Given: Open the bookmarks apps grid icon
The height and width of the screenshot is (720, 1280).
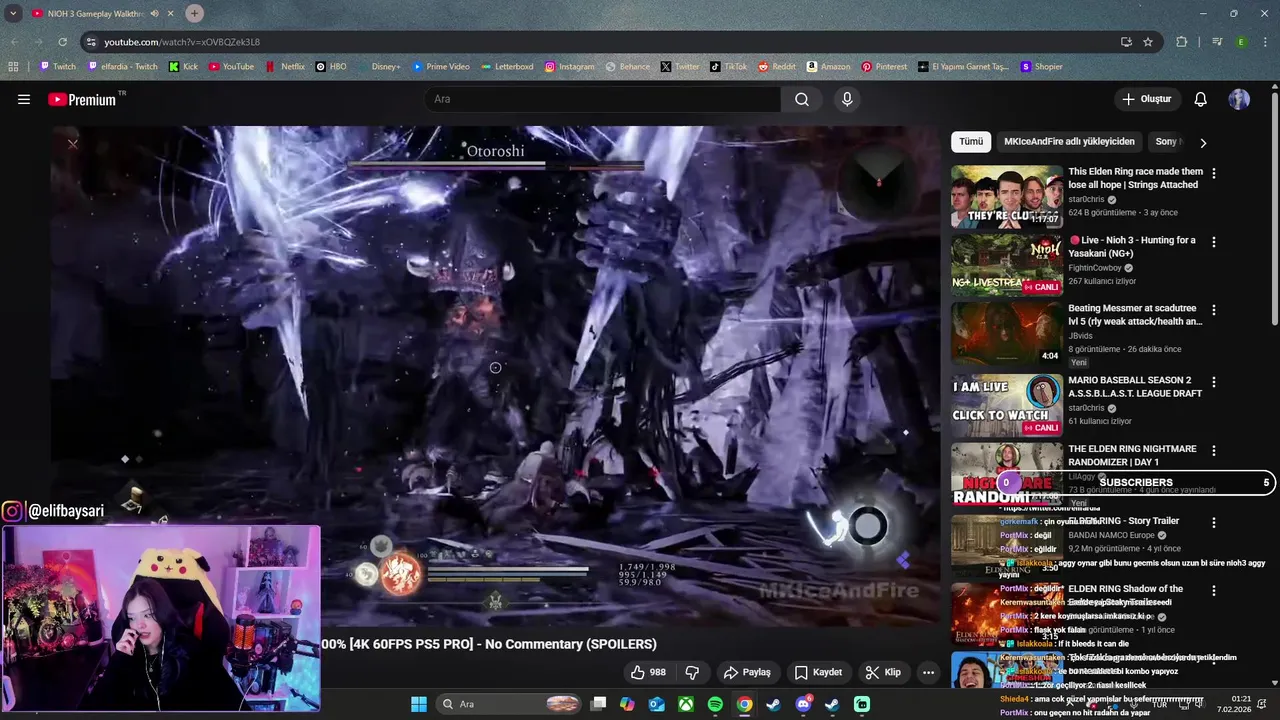Looking at the screenshot, I should pos(13,67).
